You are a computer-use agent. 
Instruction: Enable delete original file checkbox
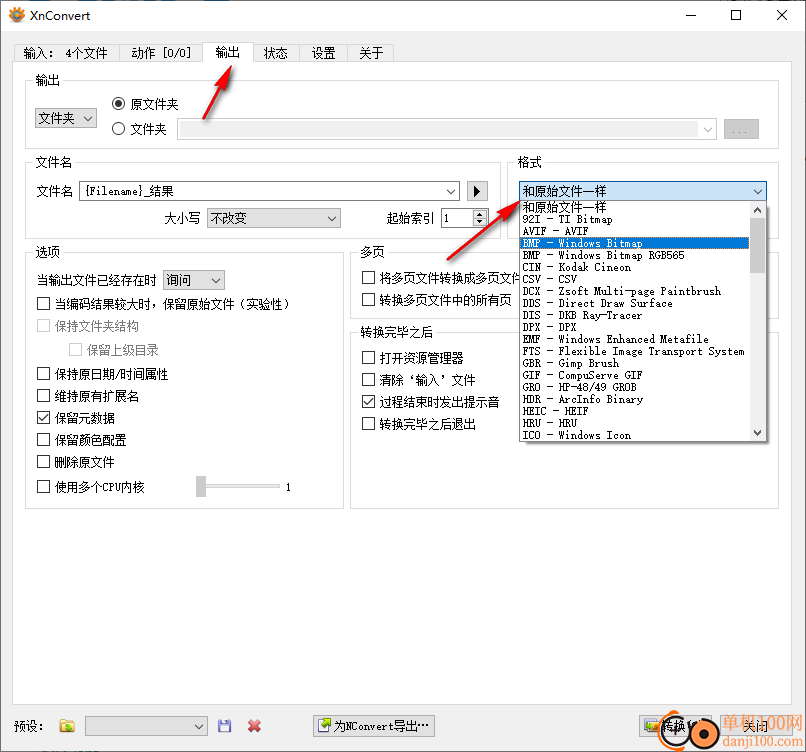44,462
